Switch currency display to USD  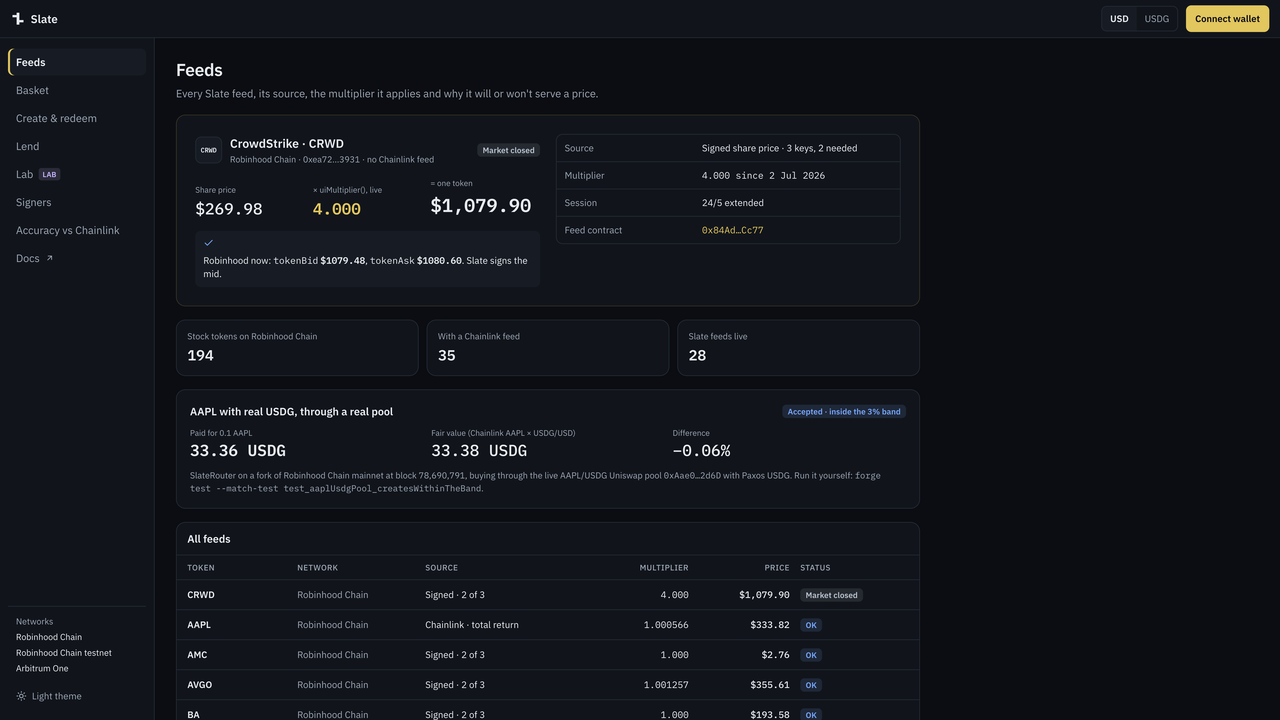tap(1119, 19)
